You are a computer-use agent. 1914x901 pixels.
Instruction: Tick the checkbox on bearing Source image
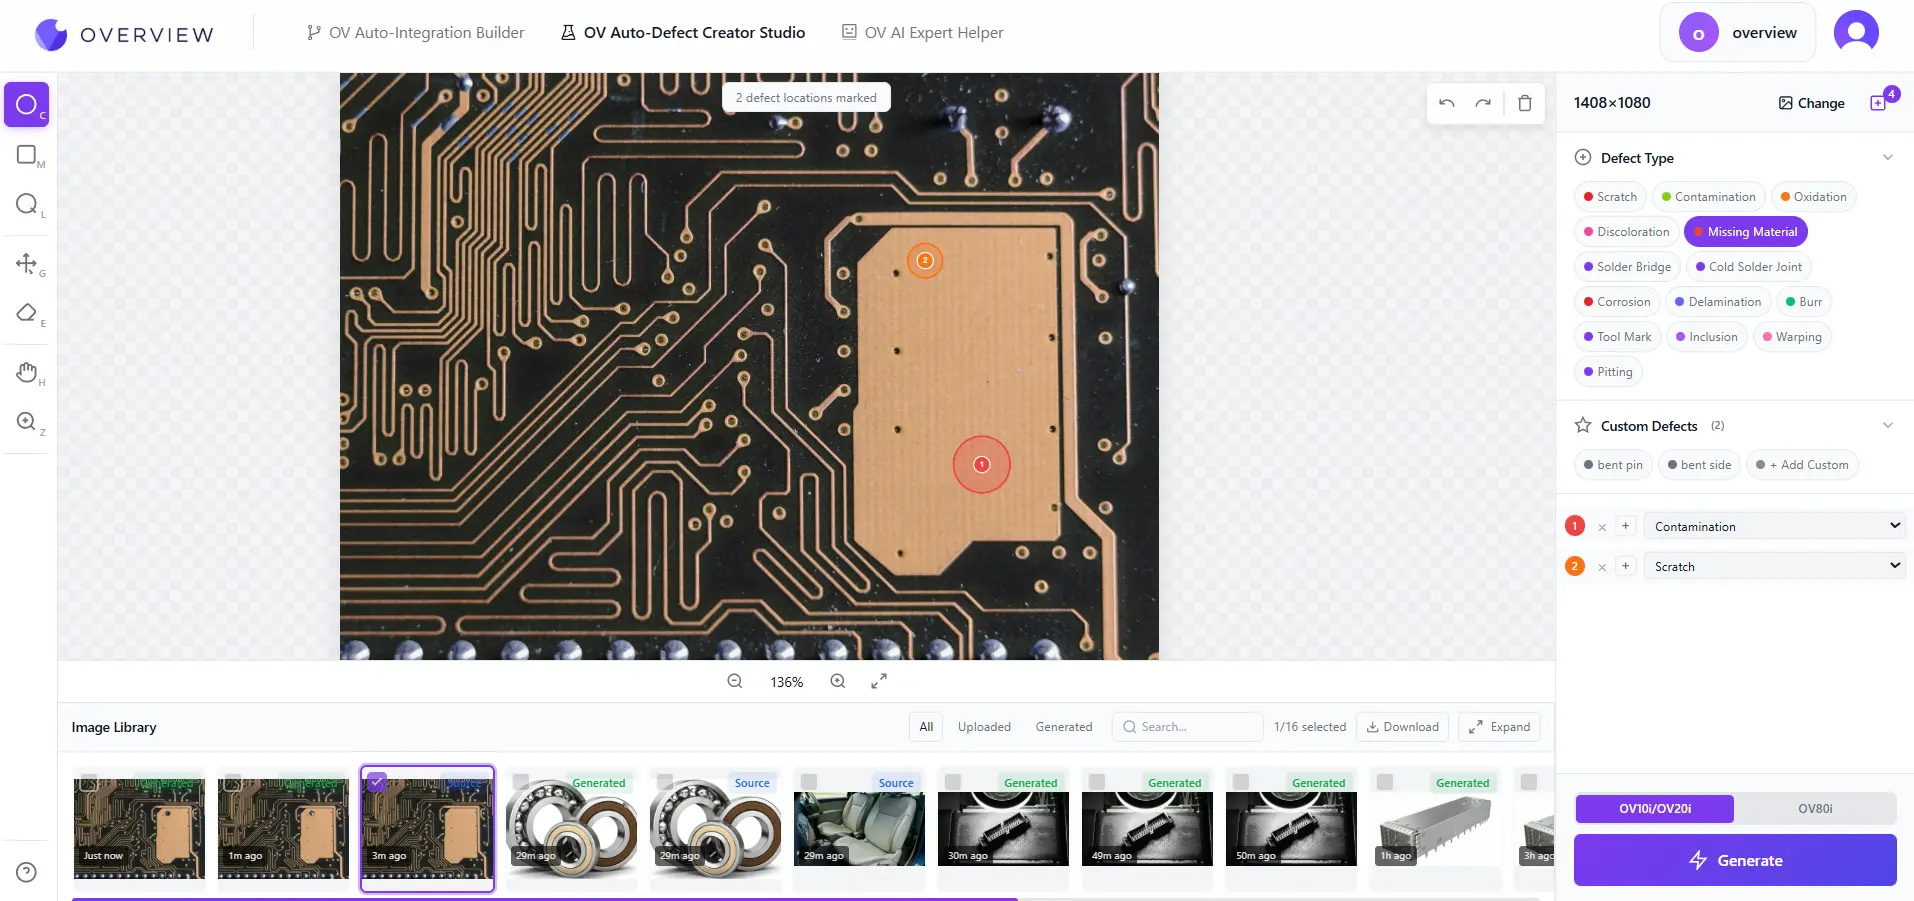point(665,782)
